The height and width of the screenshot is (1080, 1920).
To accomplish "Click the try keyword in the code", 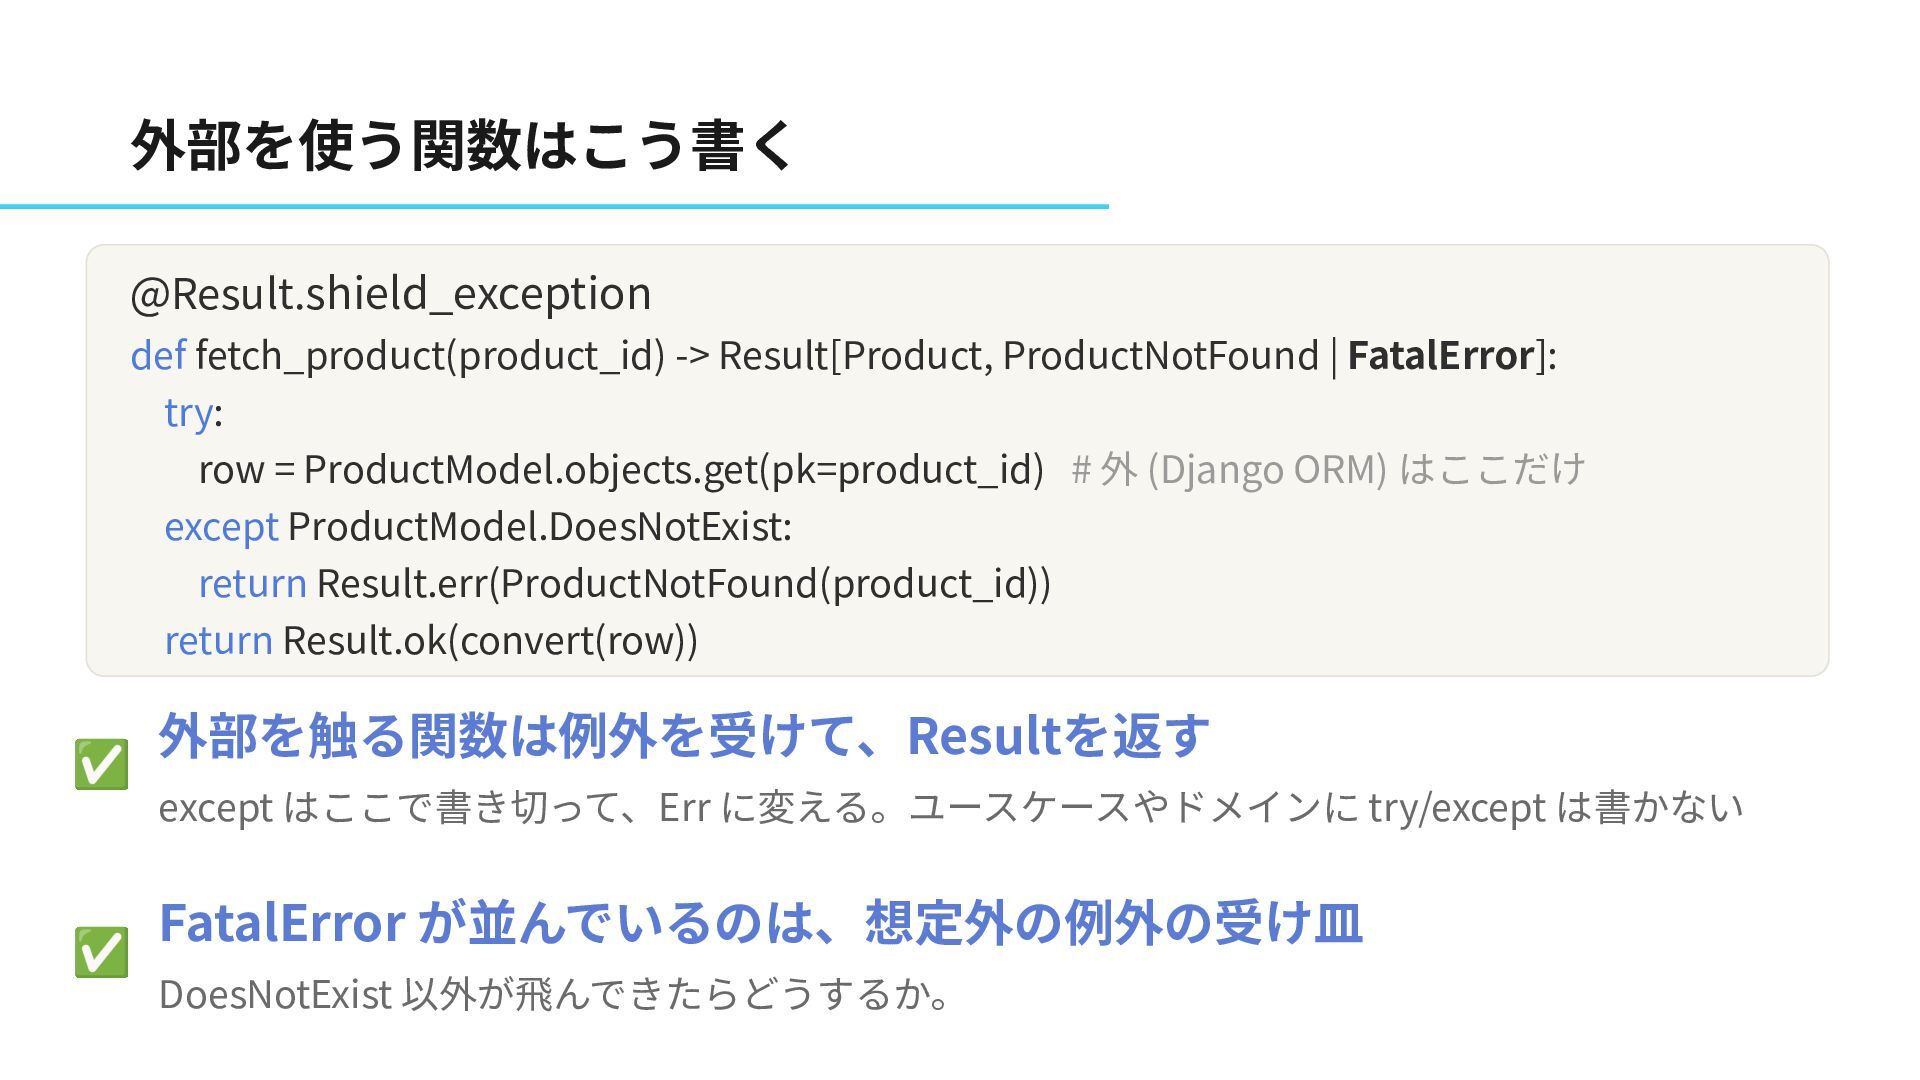I will coord(189,412).
